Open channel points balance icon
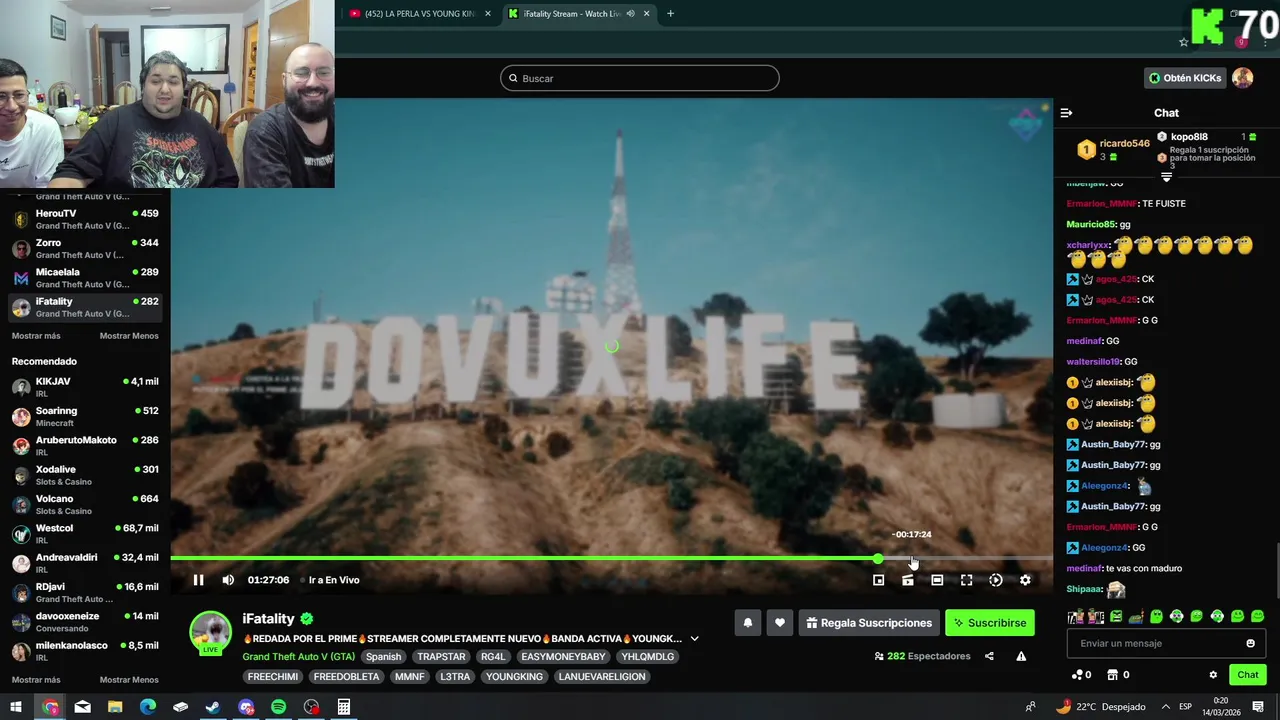 tap(1077, 675)
